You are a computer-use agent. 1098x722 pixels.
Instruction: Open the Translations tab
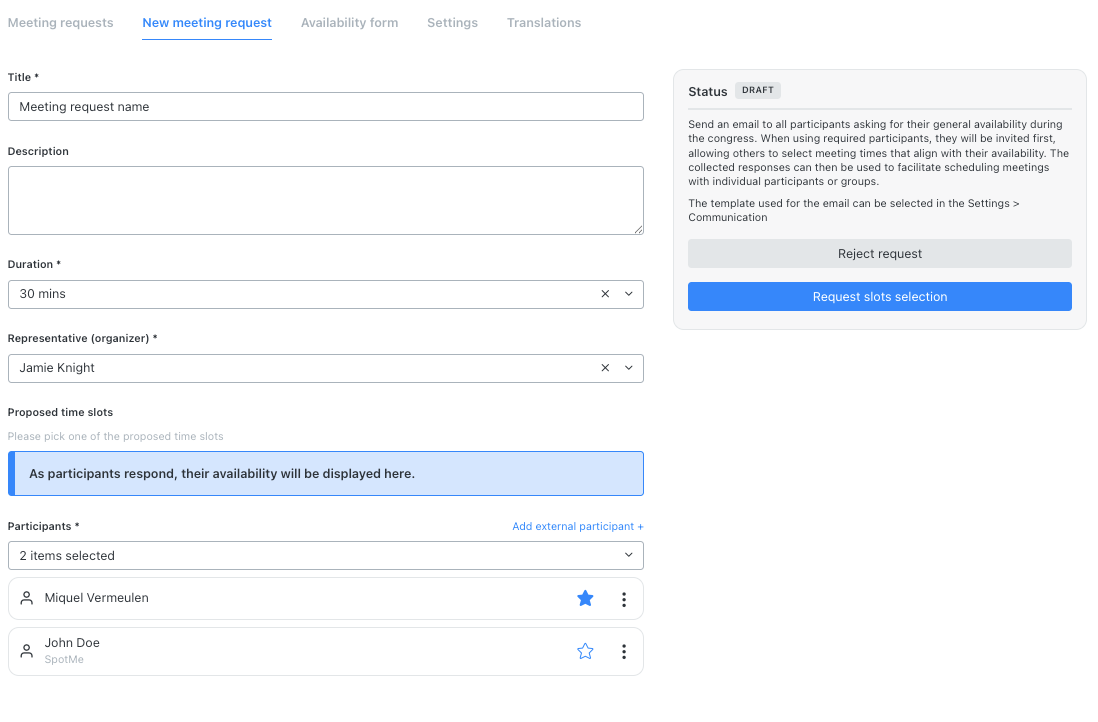click(544, 22)
